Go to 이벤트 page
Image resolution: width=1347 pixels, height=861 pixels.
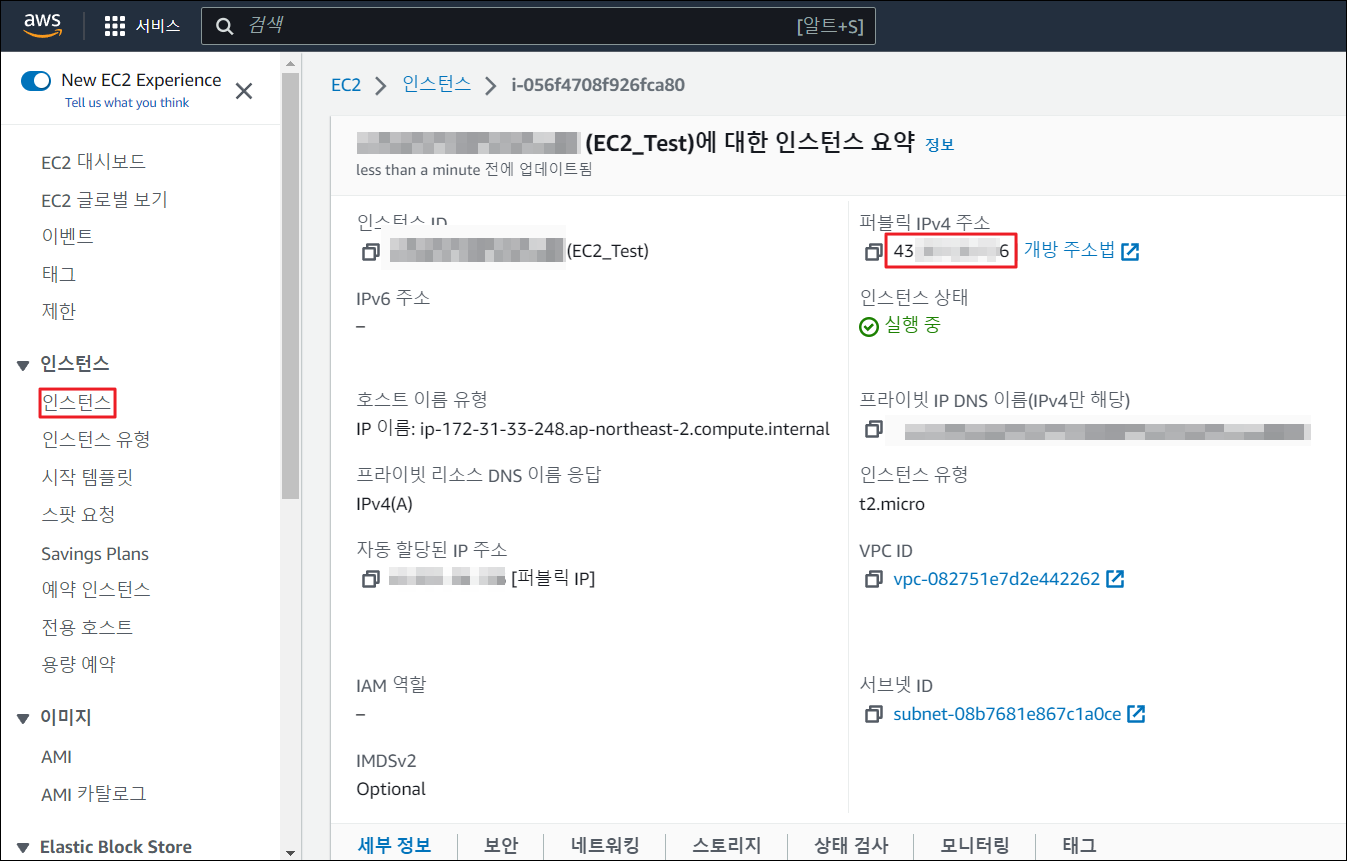tap(67, 236)
